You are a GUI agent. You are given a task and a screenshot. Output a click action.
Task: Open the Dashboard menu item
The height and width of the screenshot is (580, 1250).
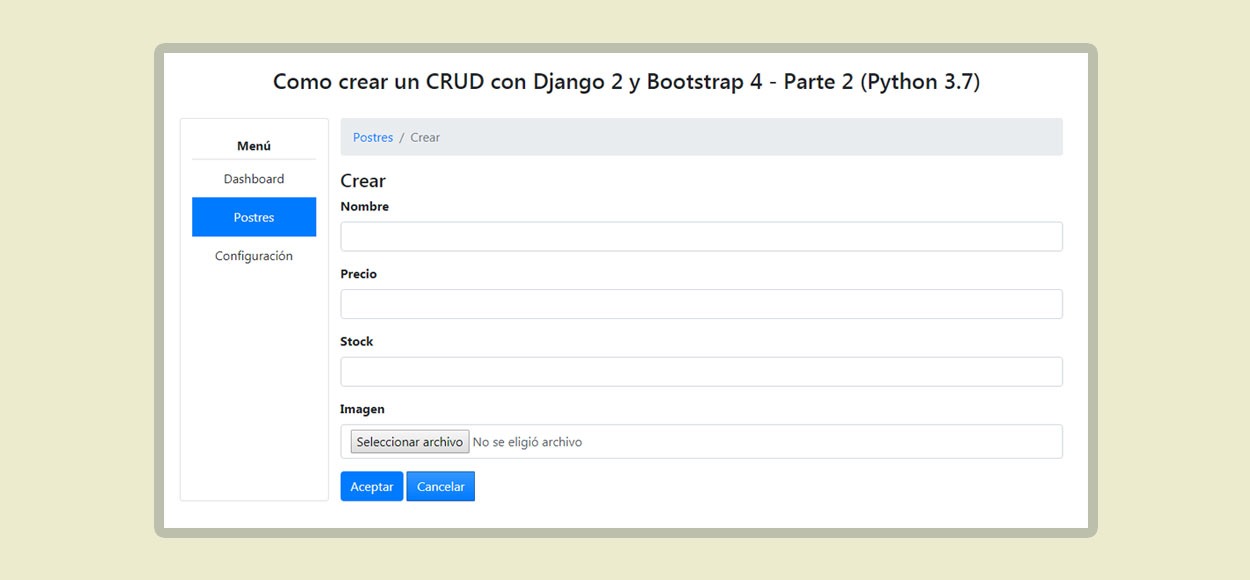pos(254,179)
